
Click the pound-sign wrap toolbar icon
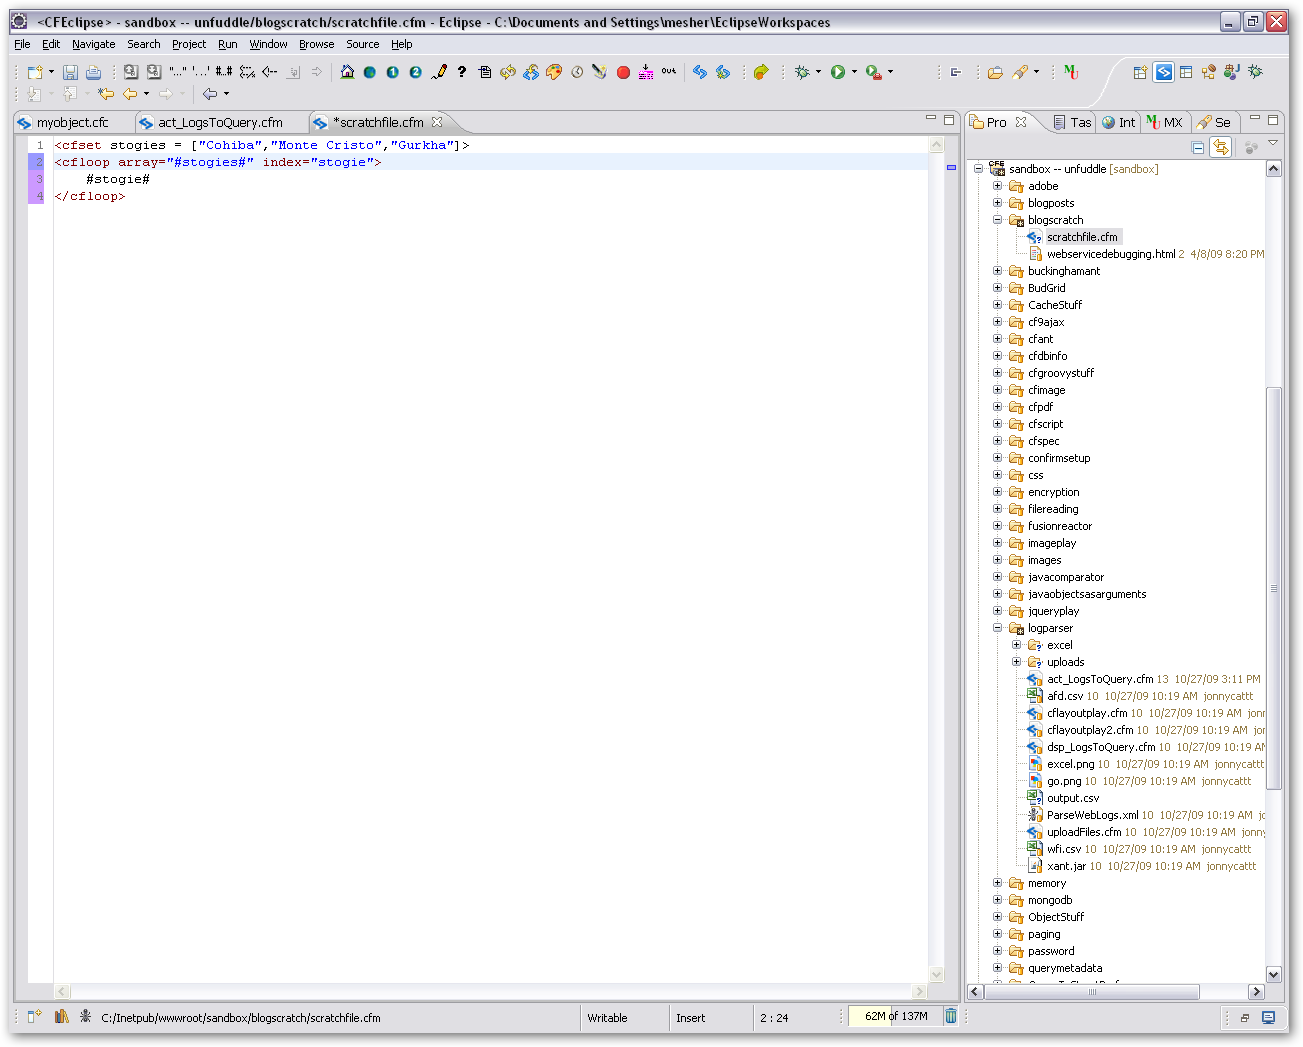pyautogui.click(x=224, y=72)
